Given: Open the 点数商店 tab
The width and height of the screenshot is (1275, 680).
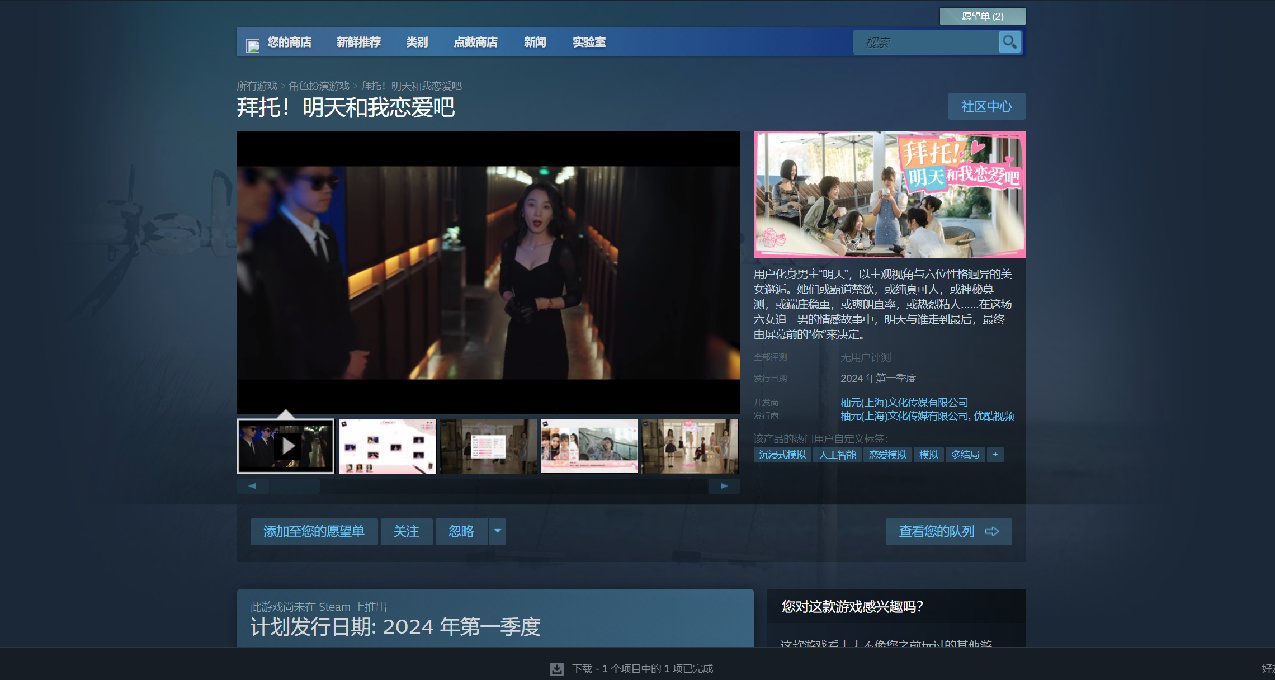Looking at the screenshot, I should click(x=476, y=42).
